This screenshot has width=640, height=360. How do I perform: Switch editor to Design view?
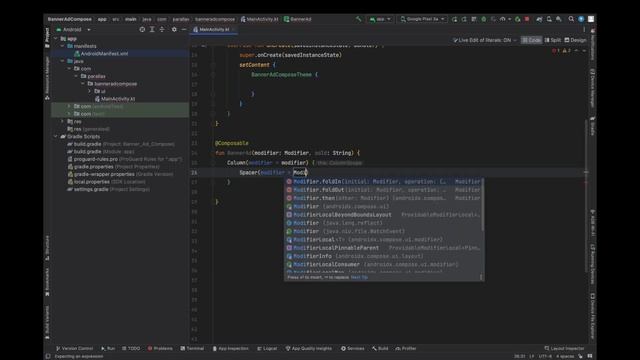575,40
